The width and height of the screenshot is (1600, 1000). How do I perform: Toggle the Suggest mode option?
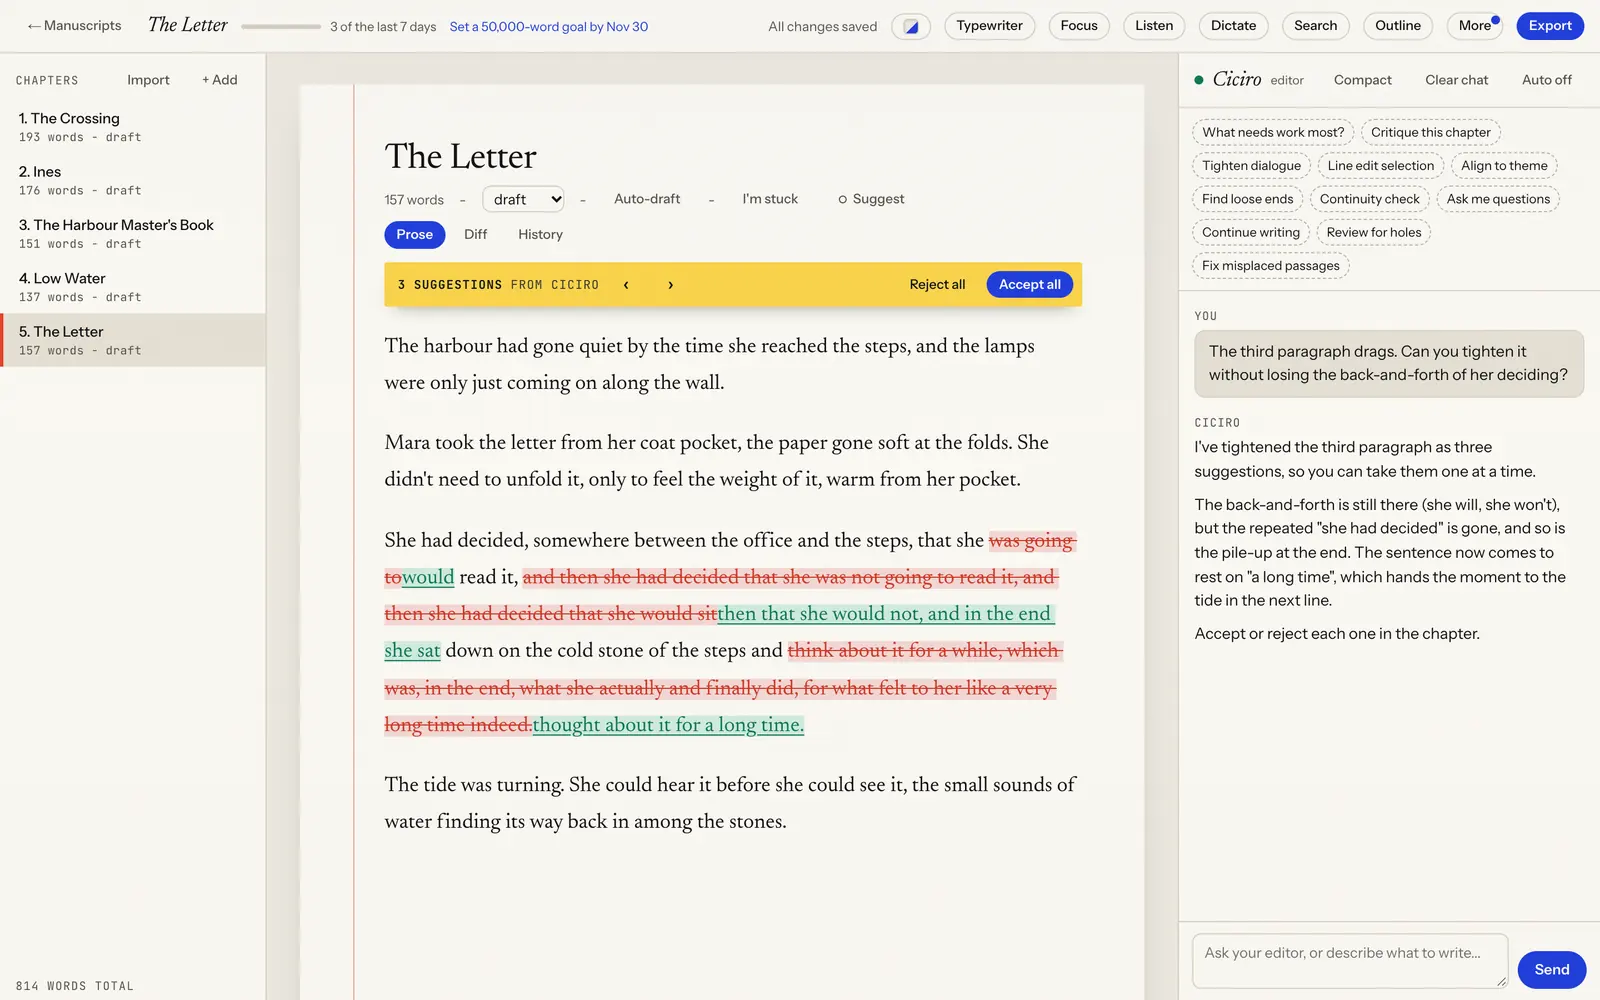pyautogui.click(x=871, y=199)
